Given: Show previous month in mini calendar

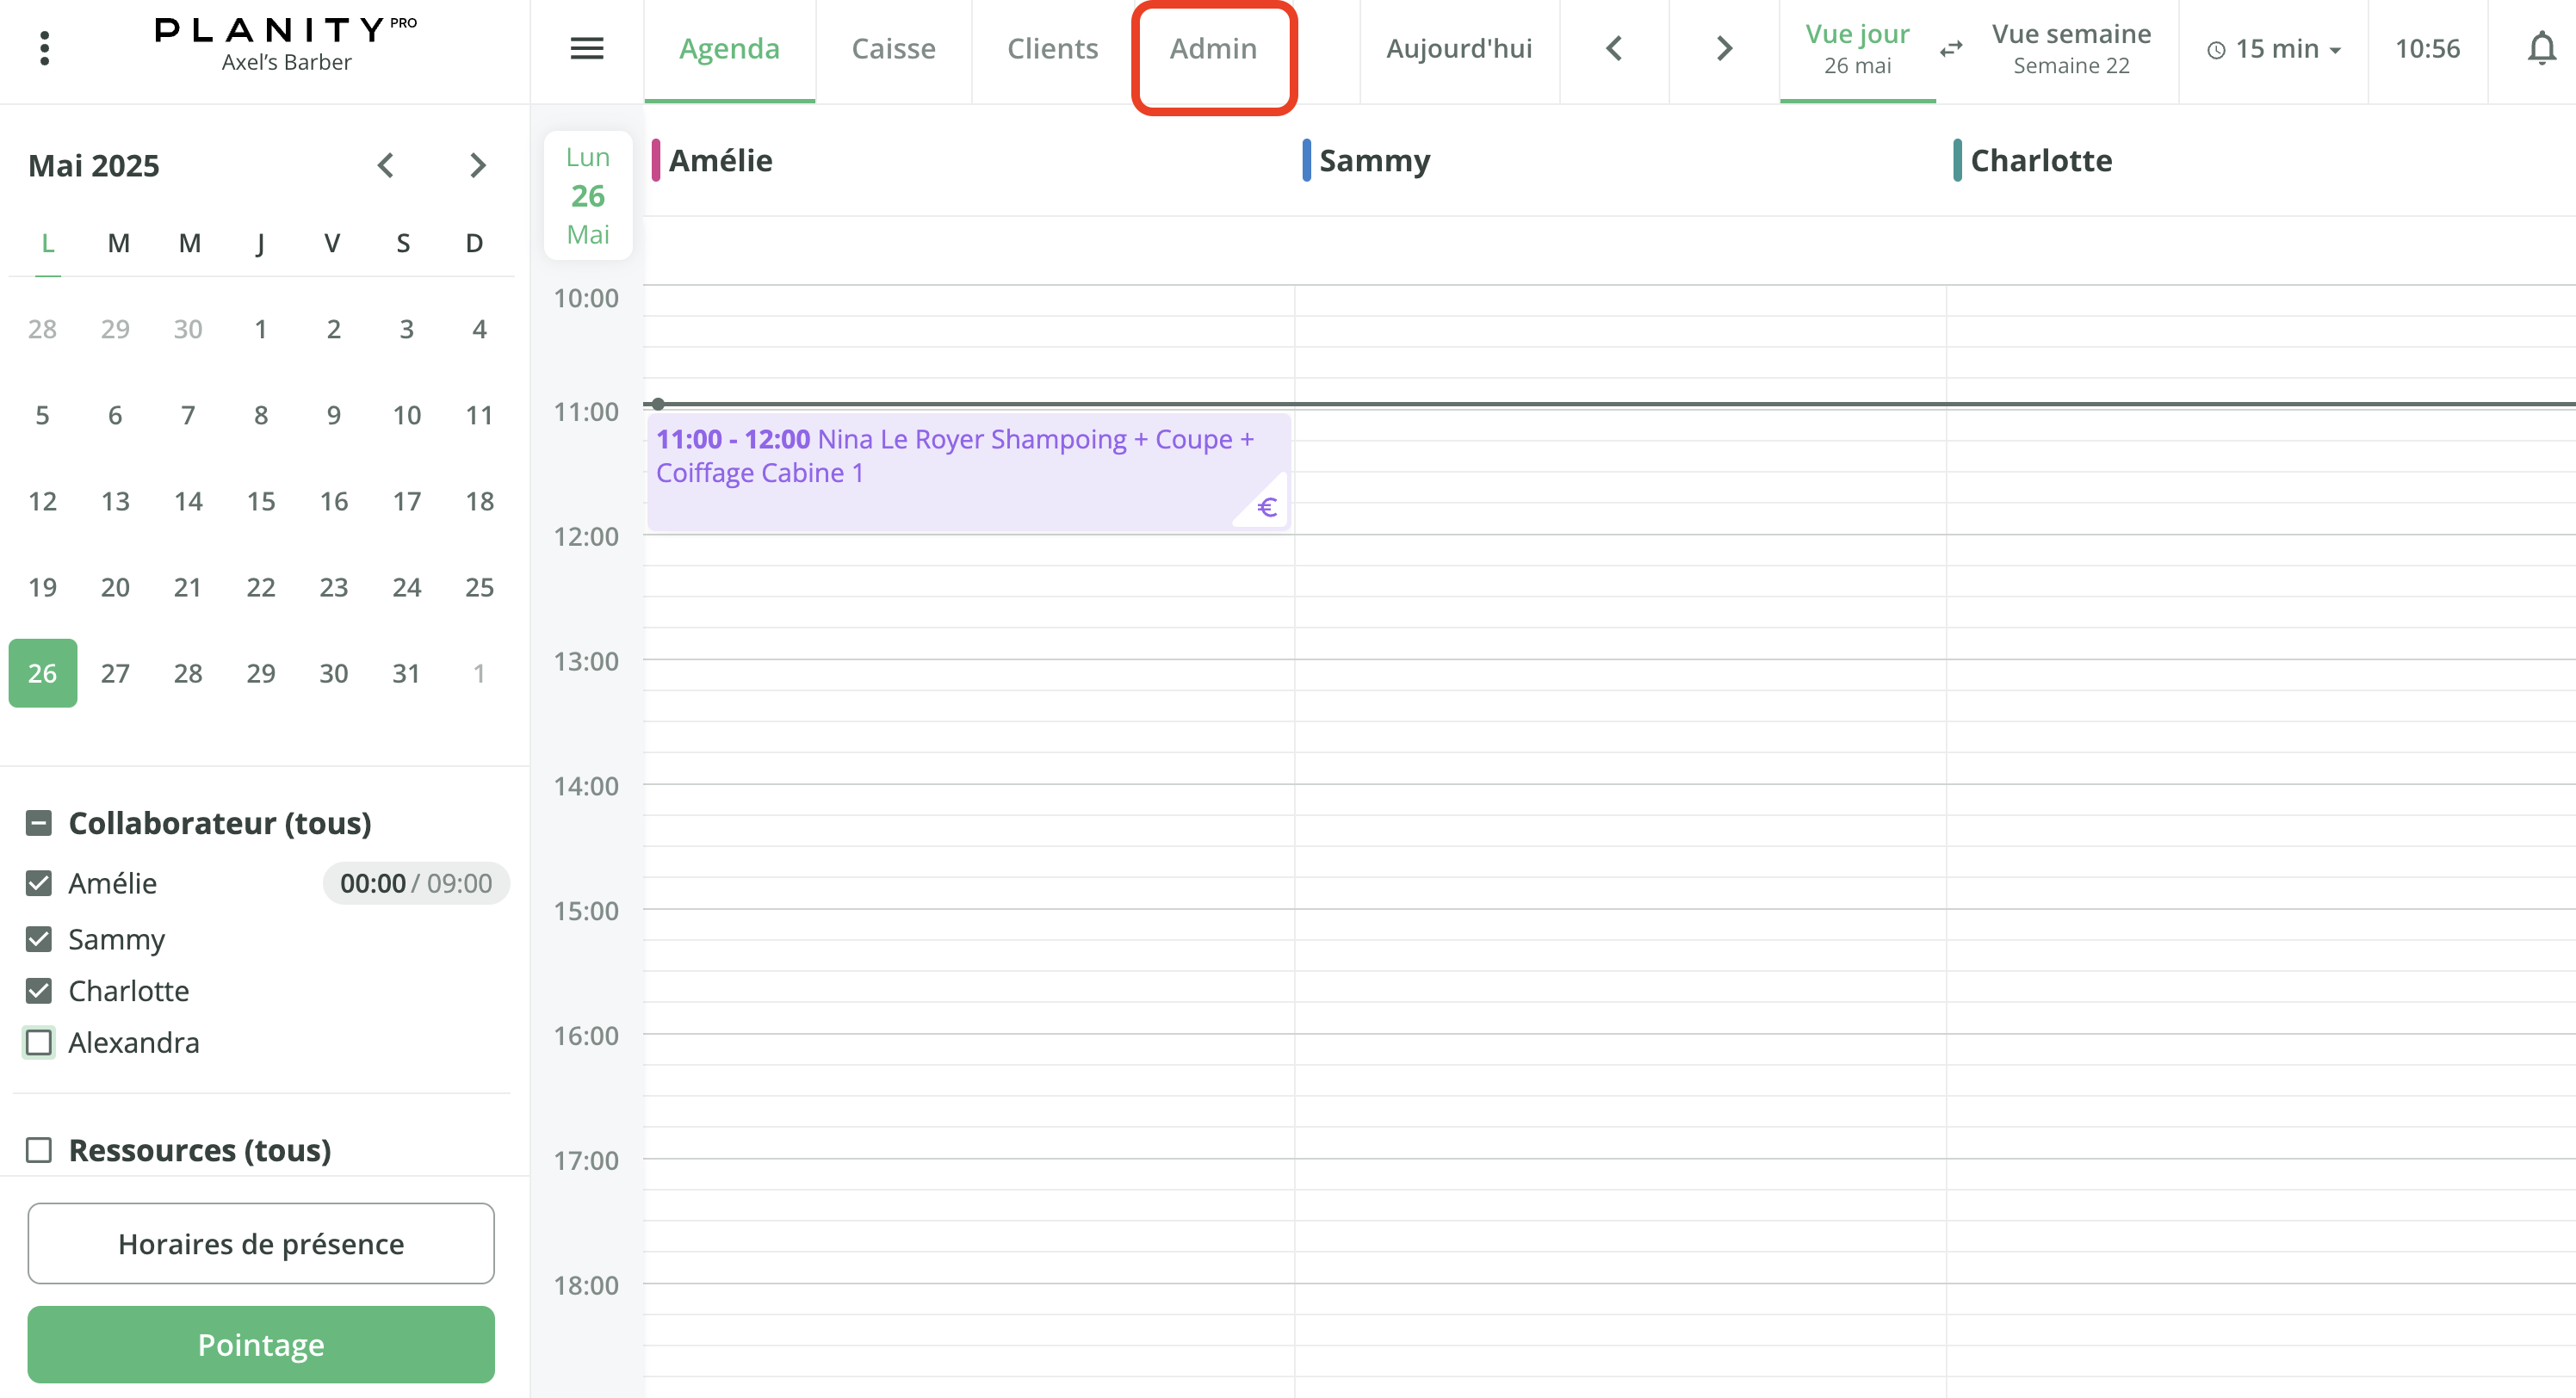Looking at the screenshot, I should click(386, 165).
